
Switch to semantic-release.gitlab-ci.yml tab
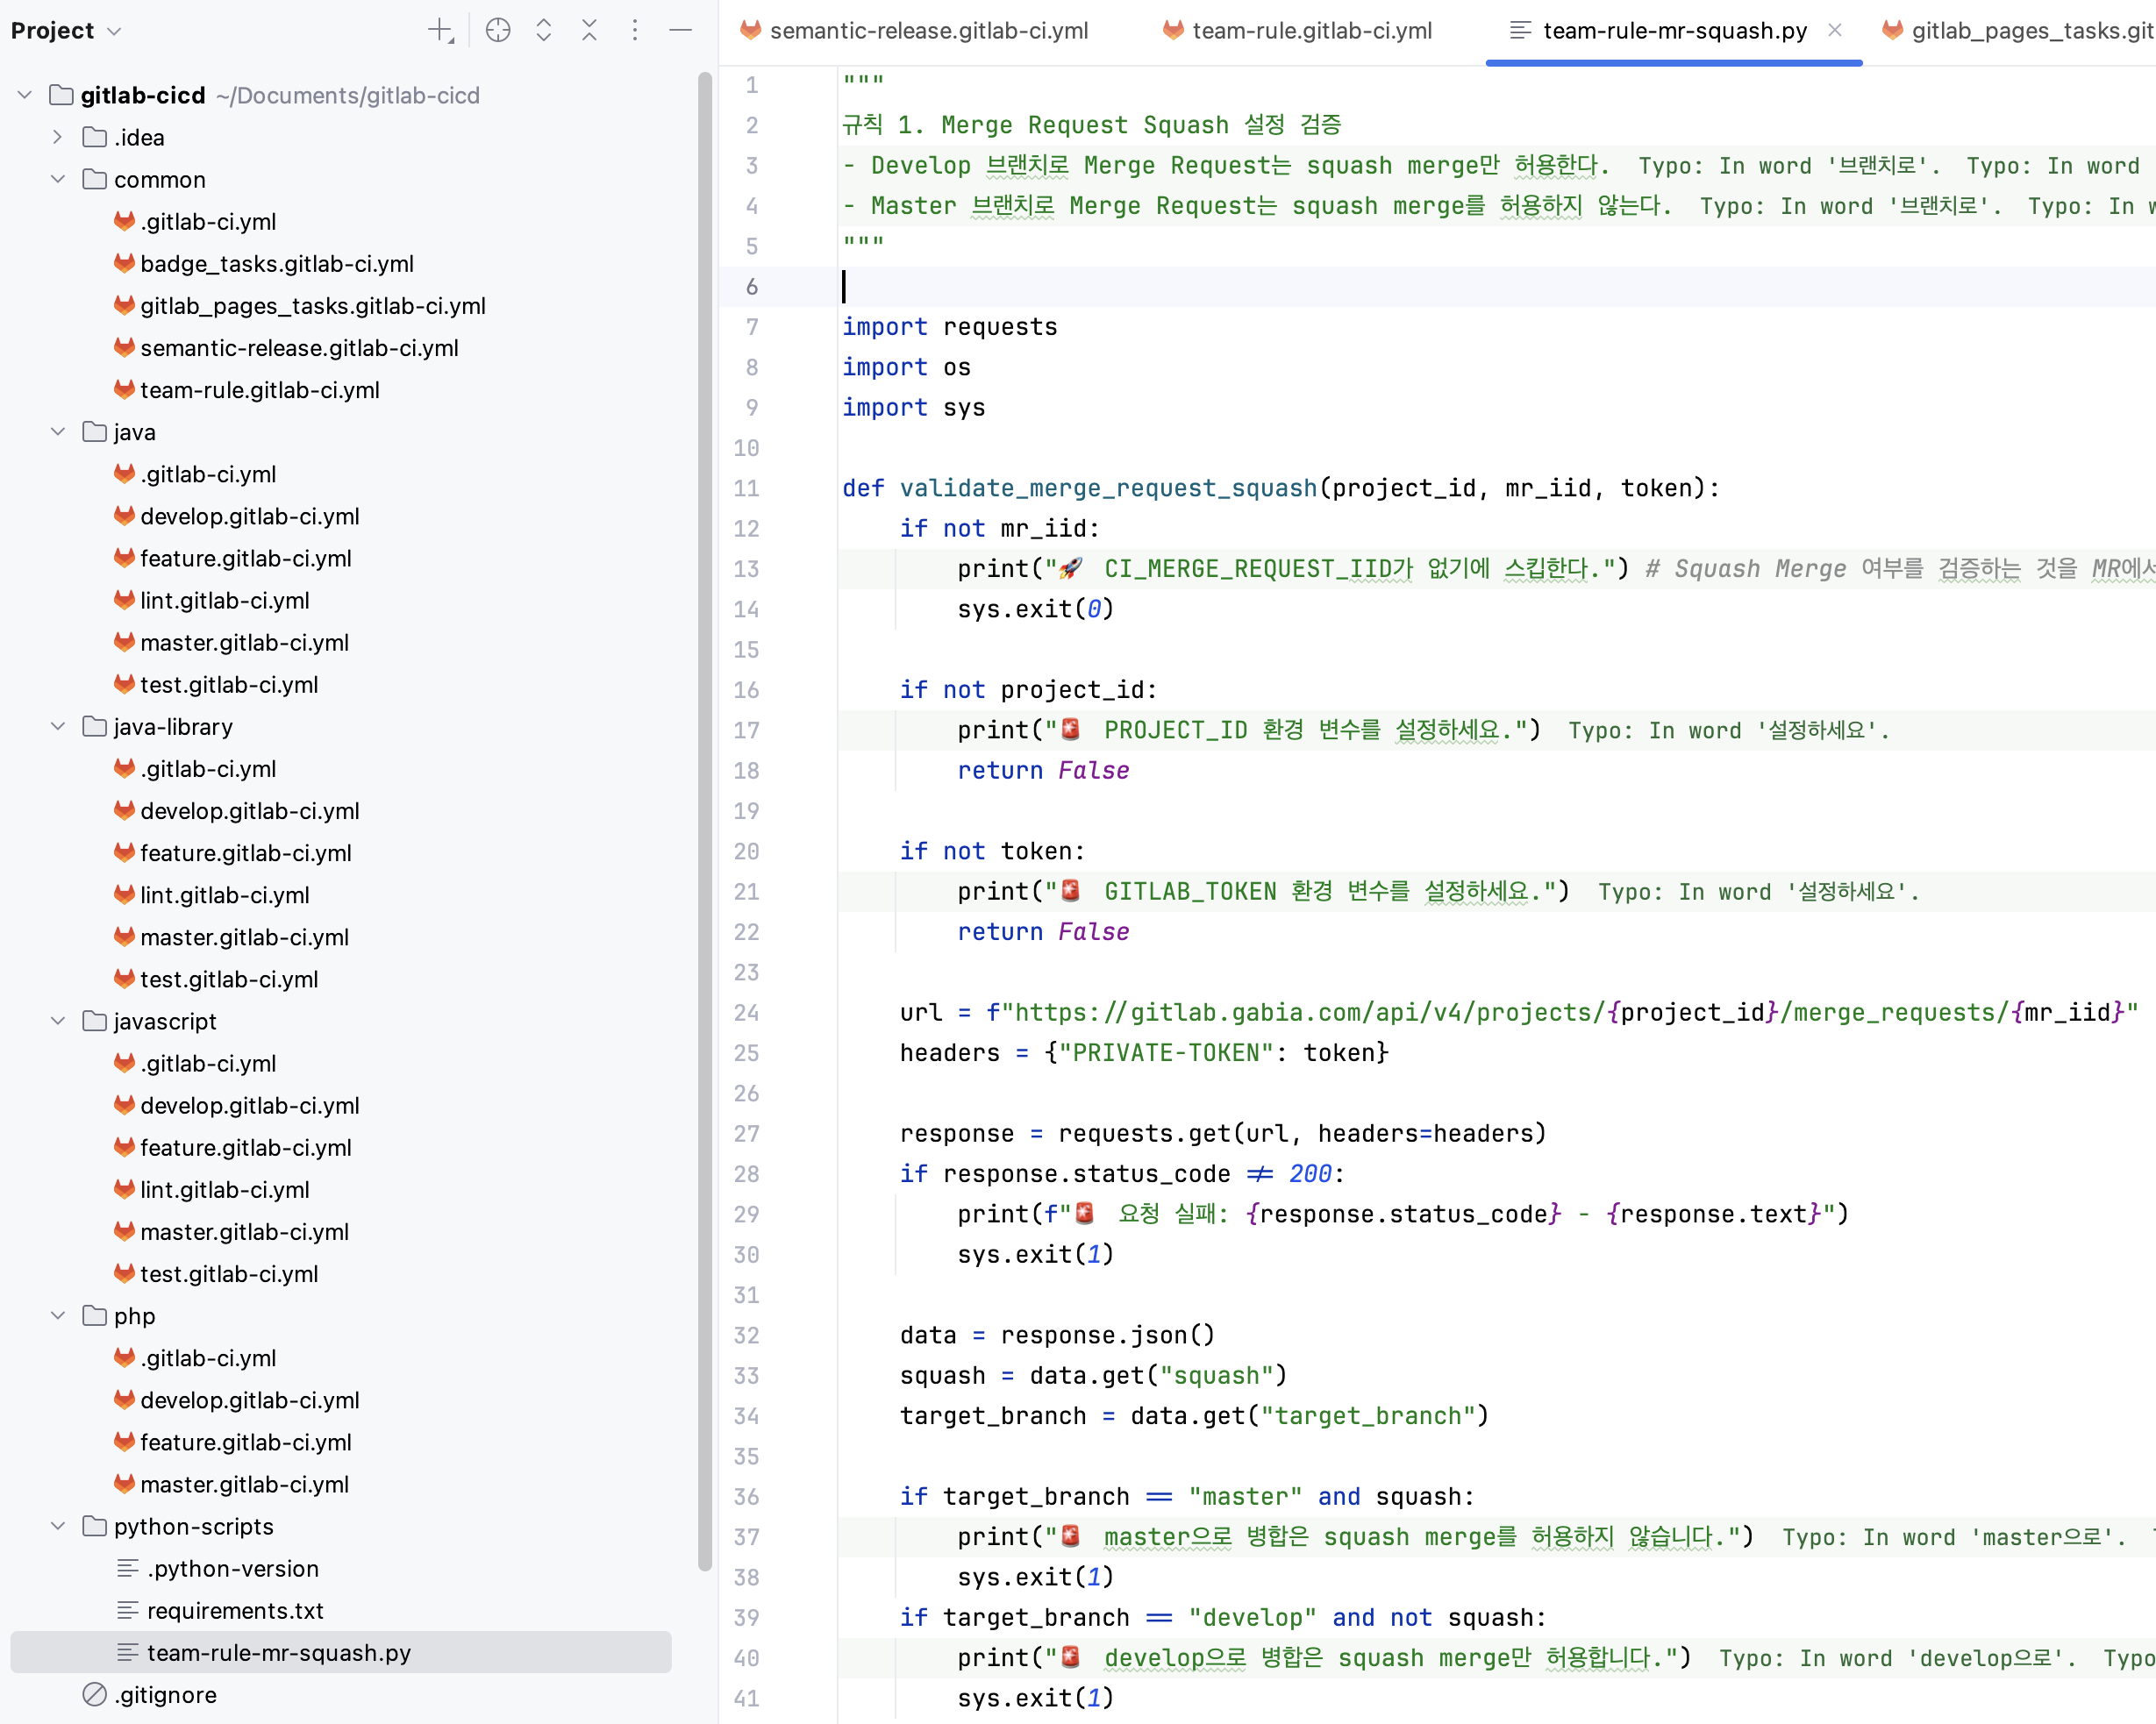tap(927, 30)
